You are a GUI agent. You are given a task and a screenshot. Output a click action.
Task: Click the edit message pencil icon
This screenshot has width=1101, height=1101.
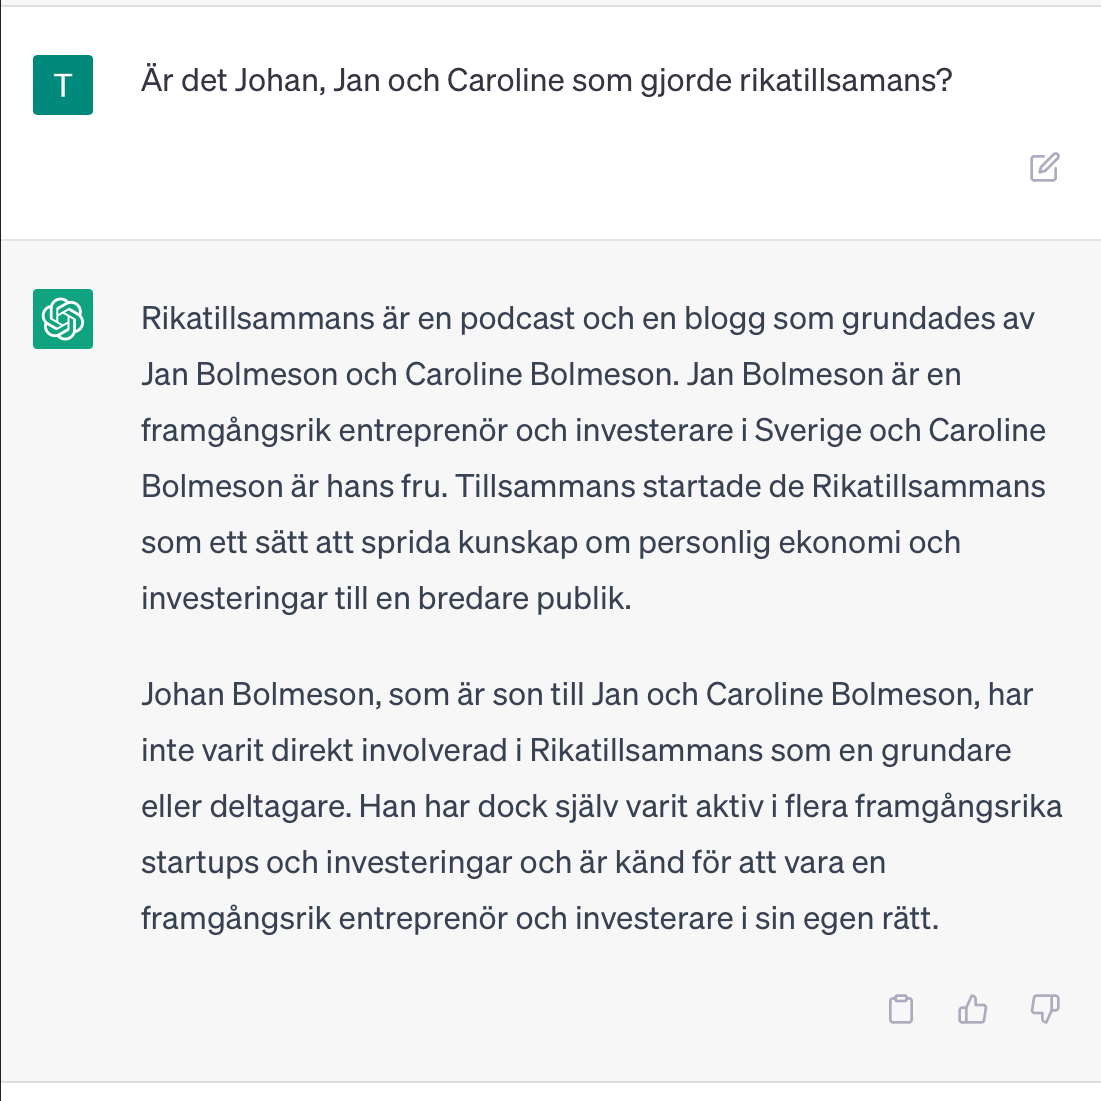pos(1044,167)
